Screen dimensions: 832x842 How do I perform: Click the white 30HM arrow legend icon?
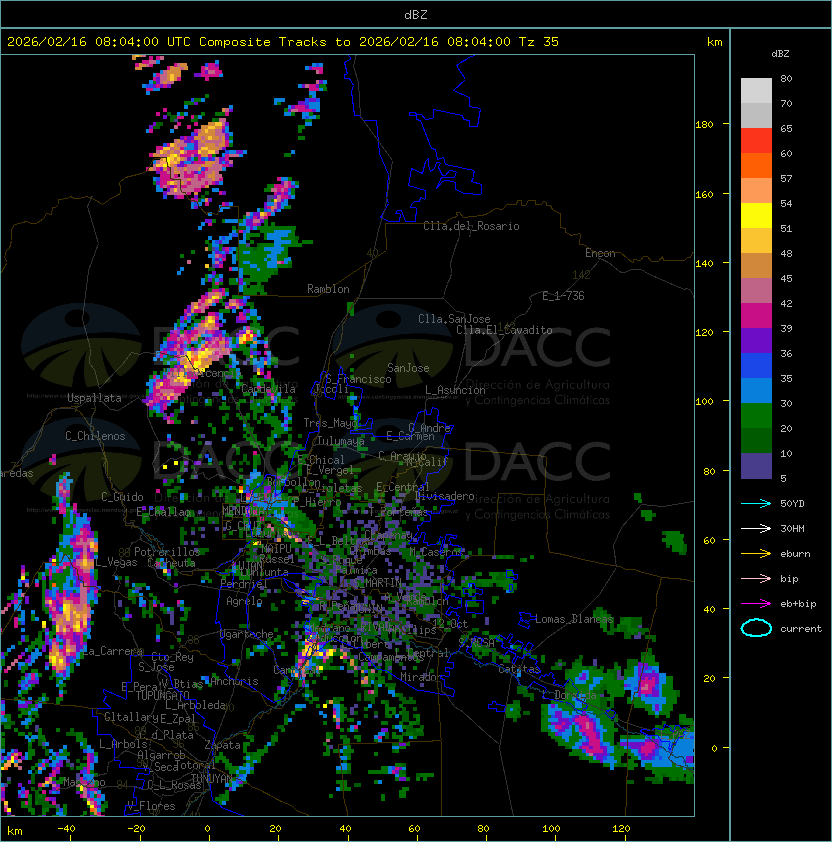756,528
